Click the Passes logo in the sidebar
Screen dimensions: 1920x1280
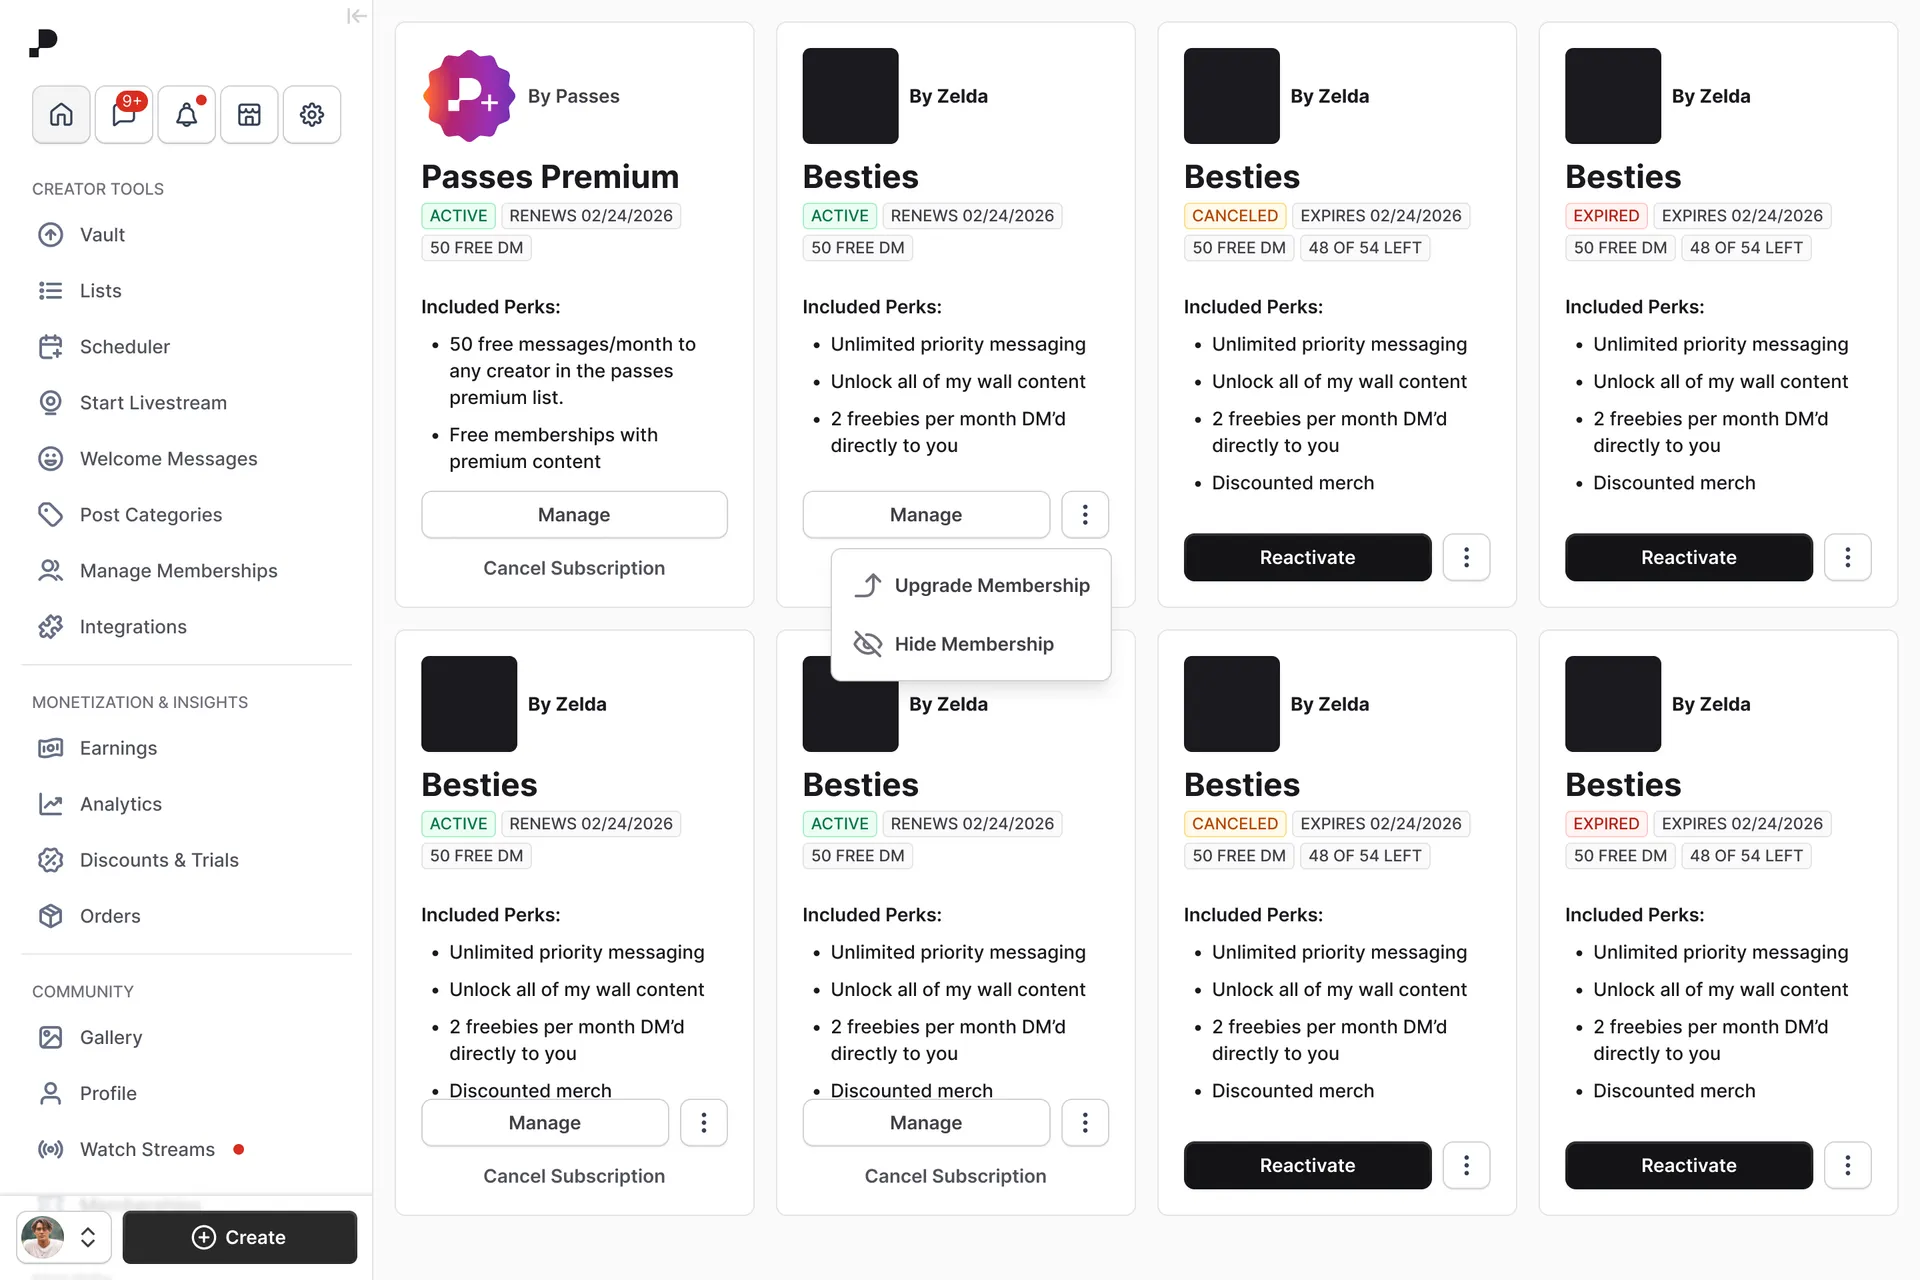pos(43,43)
